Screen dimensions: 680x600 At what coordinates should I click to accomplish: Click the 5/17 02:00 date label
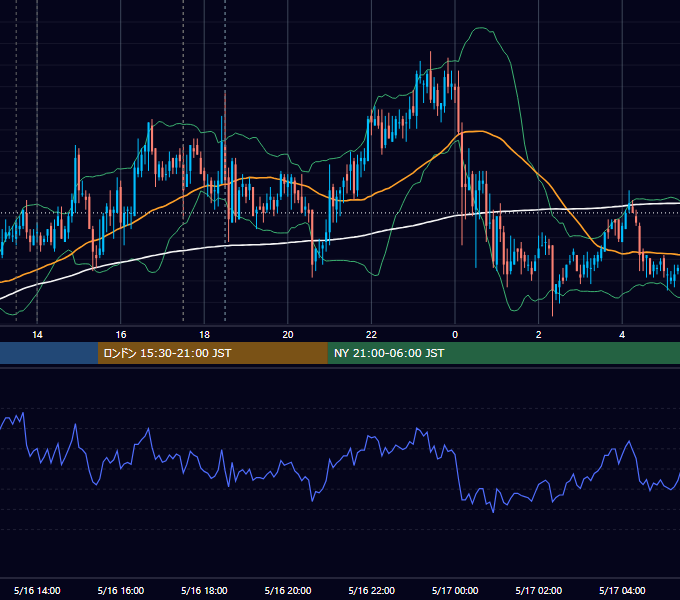pos(539,590)
